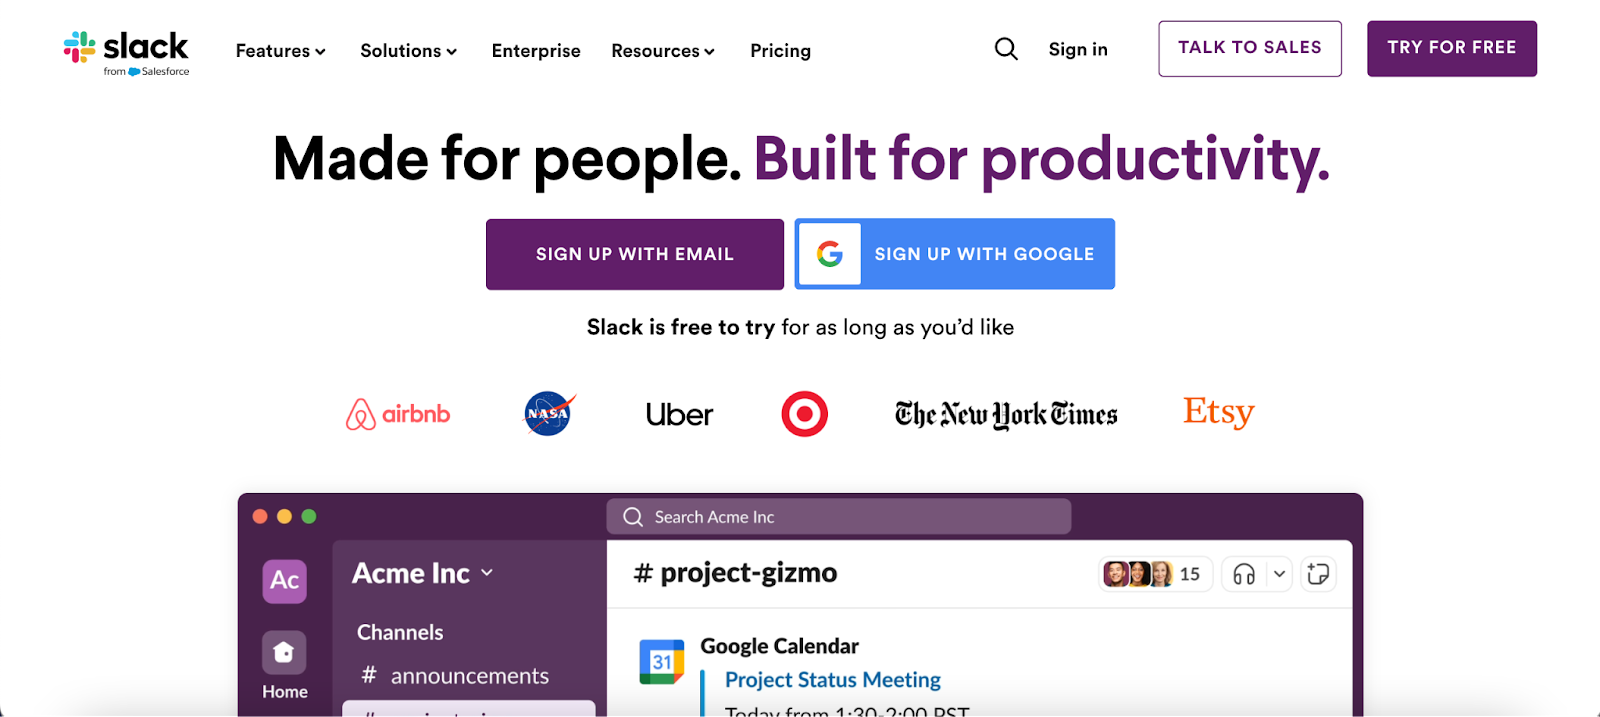Click the TALK TO SALES button

tap(1249, 47)
